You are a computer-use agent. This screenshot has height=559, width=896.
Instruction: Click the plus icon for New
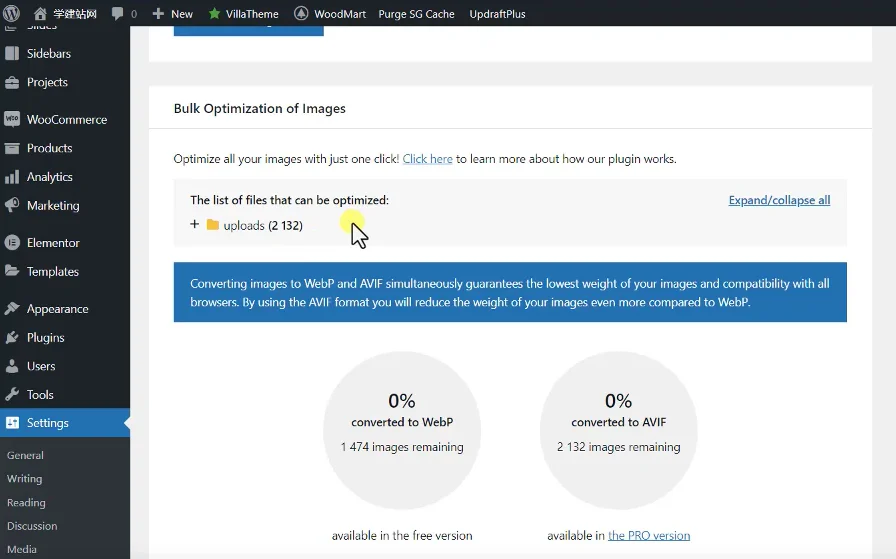(158, 14)
